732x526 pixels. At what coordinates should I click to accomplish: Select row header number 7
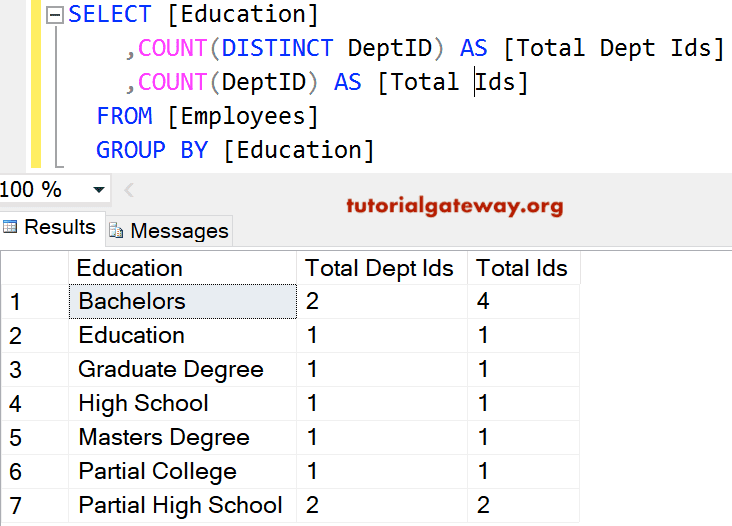pos(35,506)
